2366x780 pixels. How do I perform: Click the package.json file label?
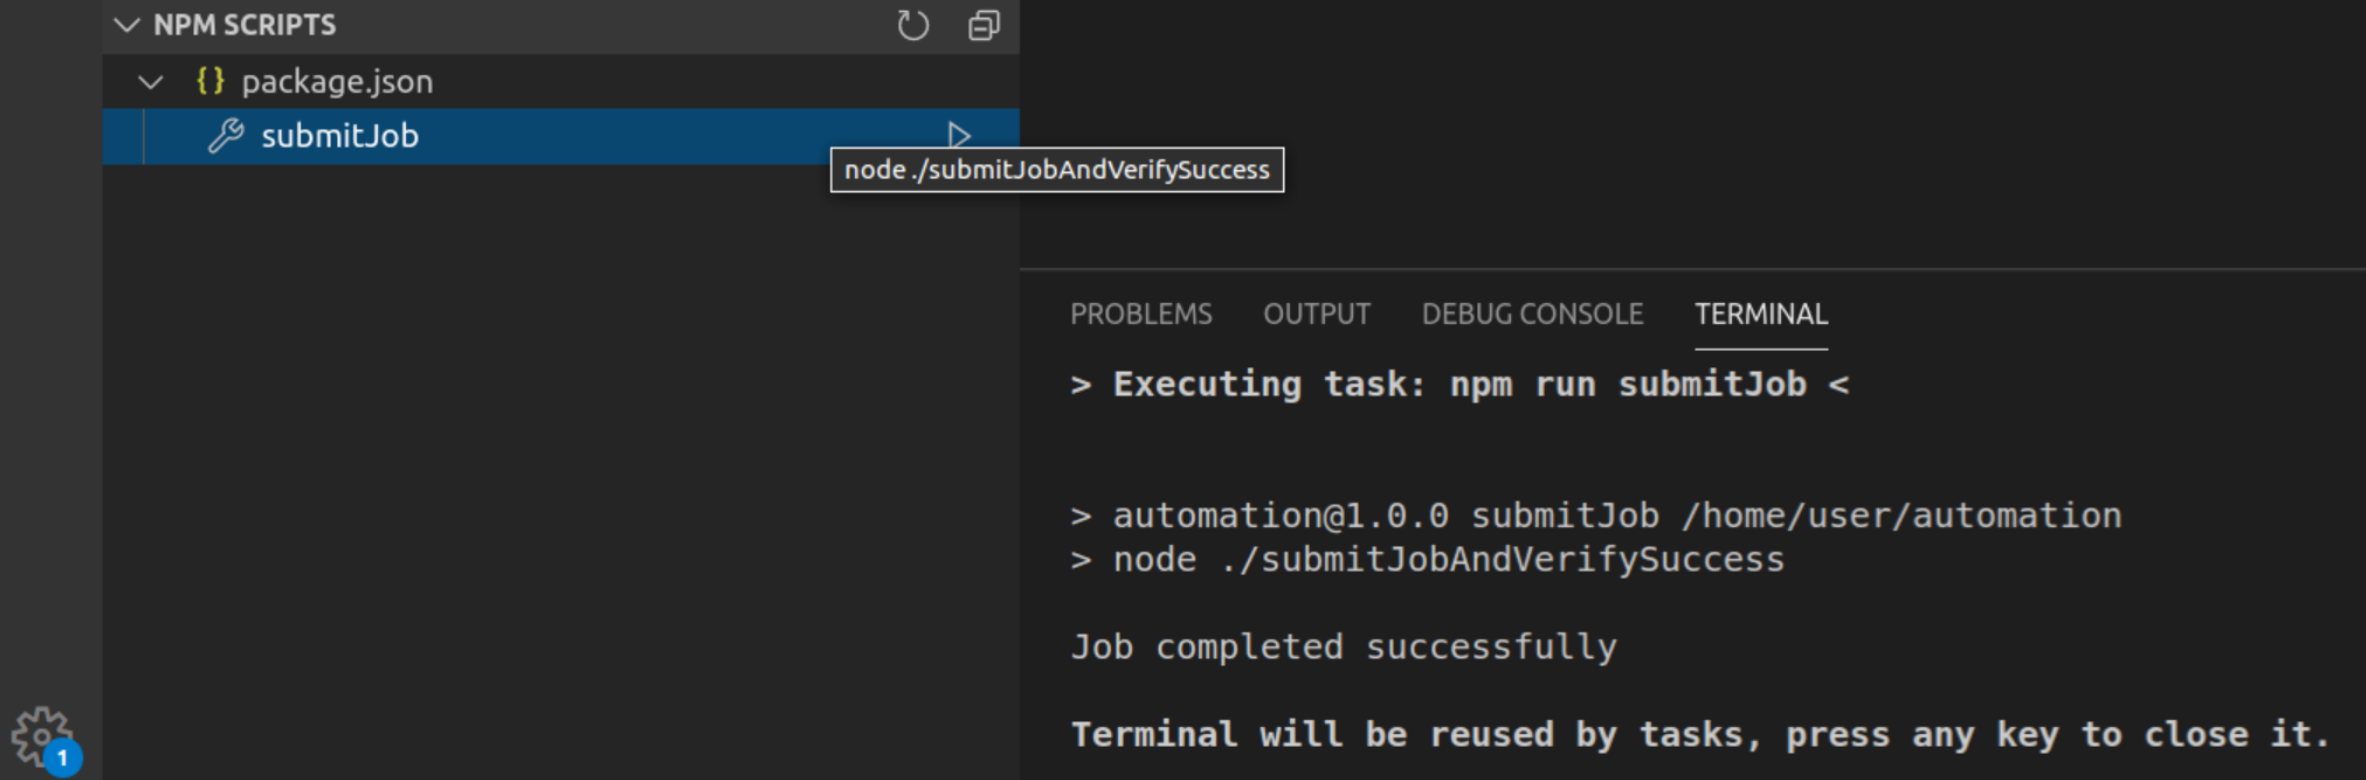(x=337, y=82)
